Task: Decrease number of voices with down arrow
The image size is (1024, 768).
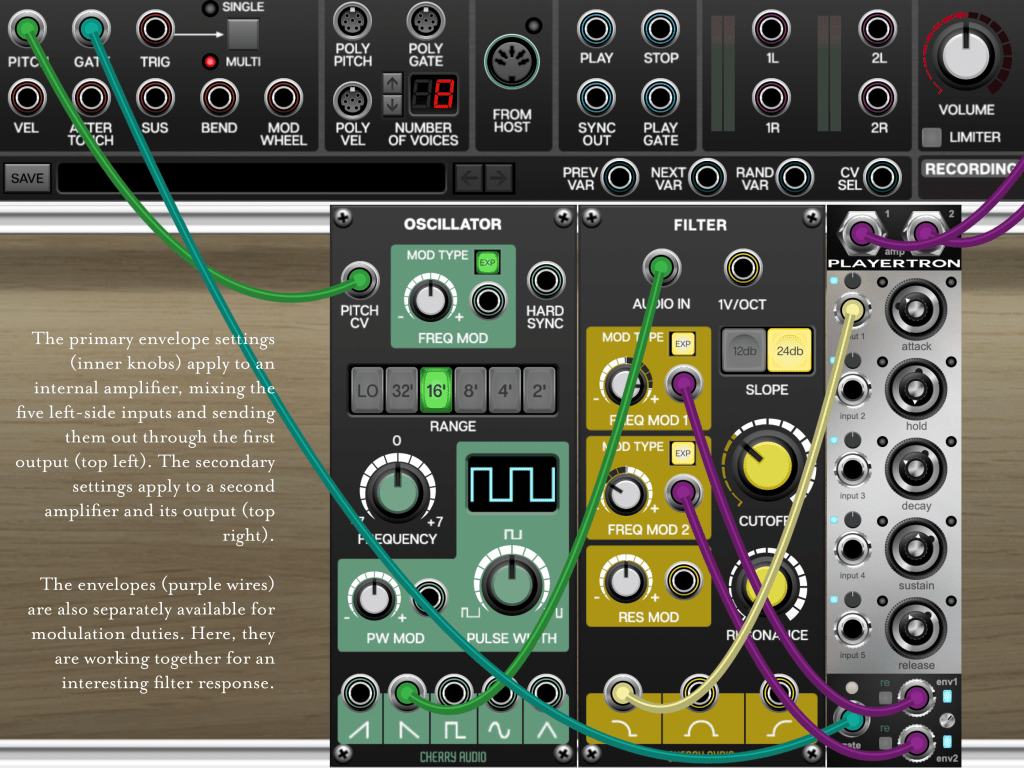Action: pyautogui.click(x=393, y=103)
